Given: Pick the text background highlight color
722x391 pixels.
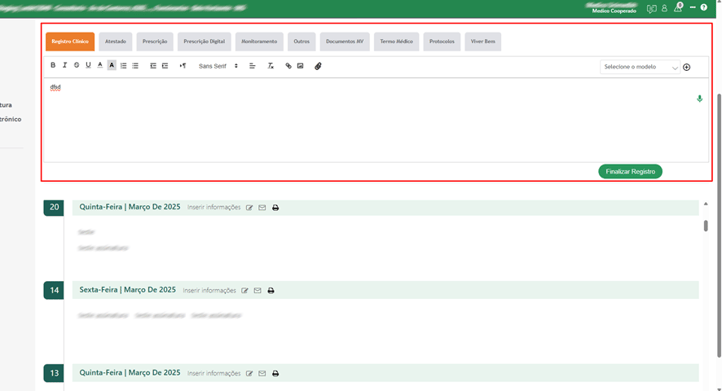Looking at the screenshot, I should pos(111,65).
